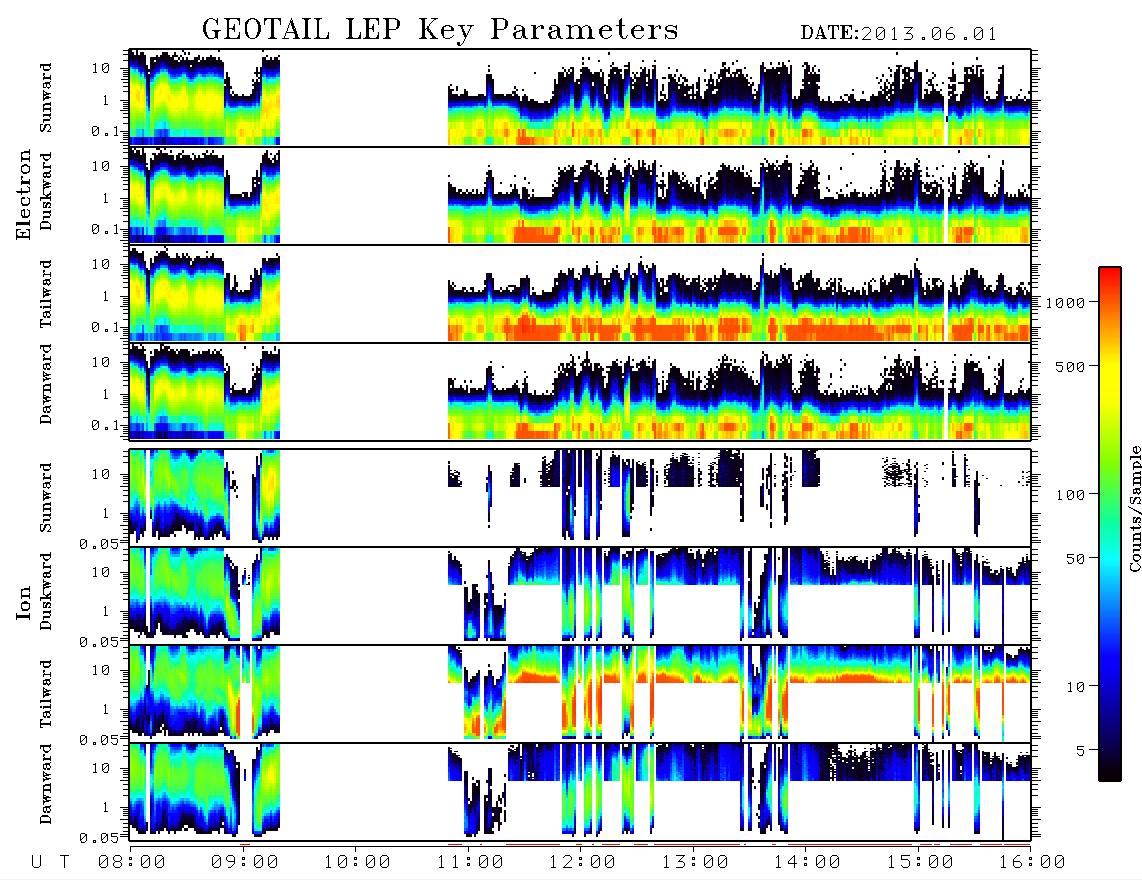The image size is (1142, 880).
Task: Click the 500 colorbar tick label
Action: [1070, 367]
